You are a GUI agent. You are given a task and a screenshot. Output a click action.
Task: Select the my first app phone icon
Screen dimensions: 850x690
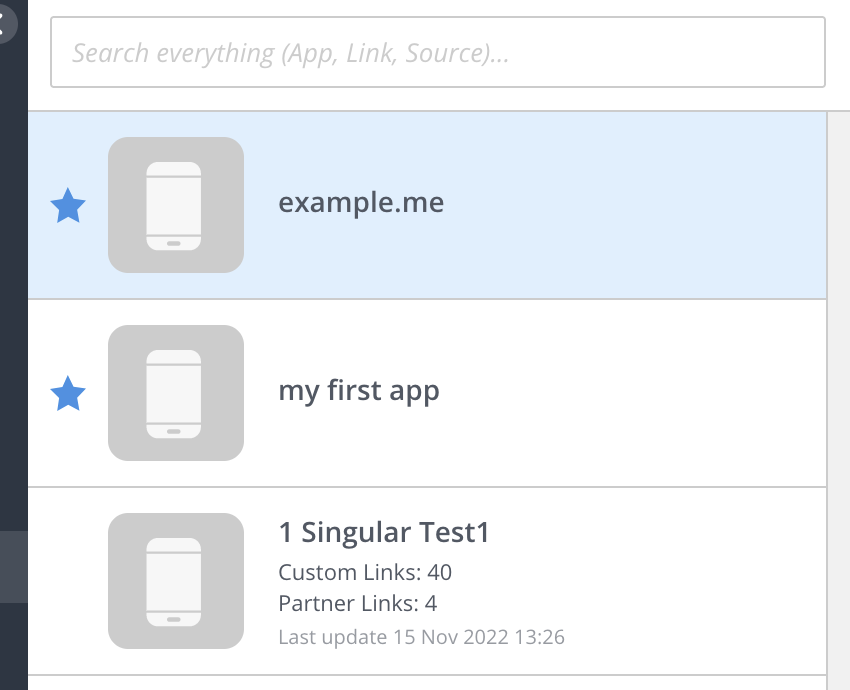pyautogui.click(x=176, y=392)
